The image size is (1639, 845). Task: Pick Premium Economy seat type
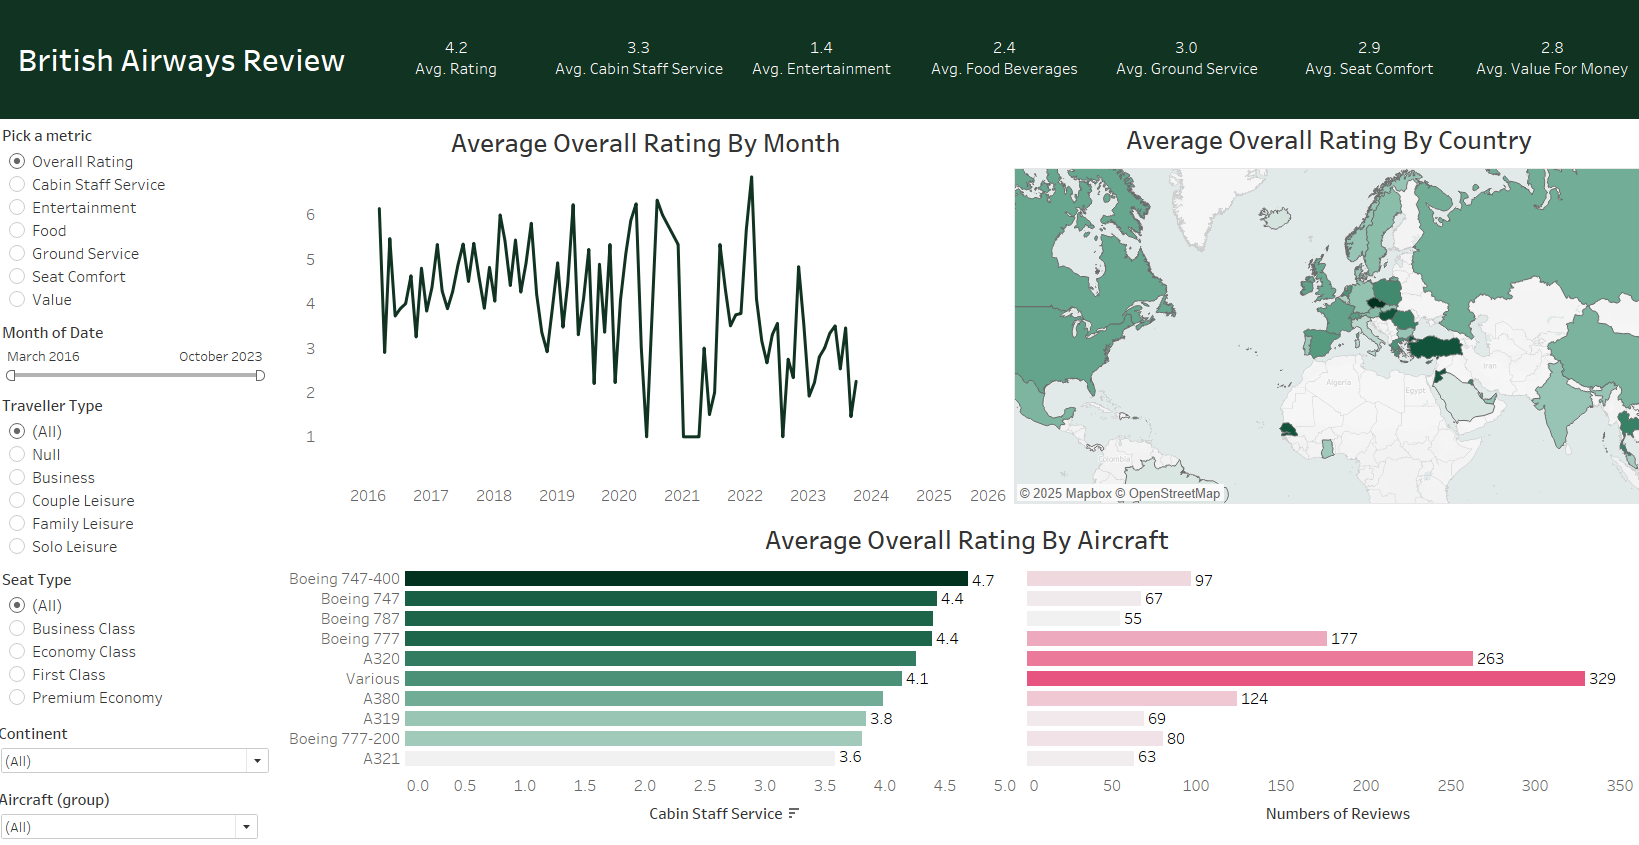(x=17, y=698)
